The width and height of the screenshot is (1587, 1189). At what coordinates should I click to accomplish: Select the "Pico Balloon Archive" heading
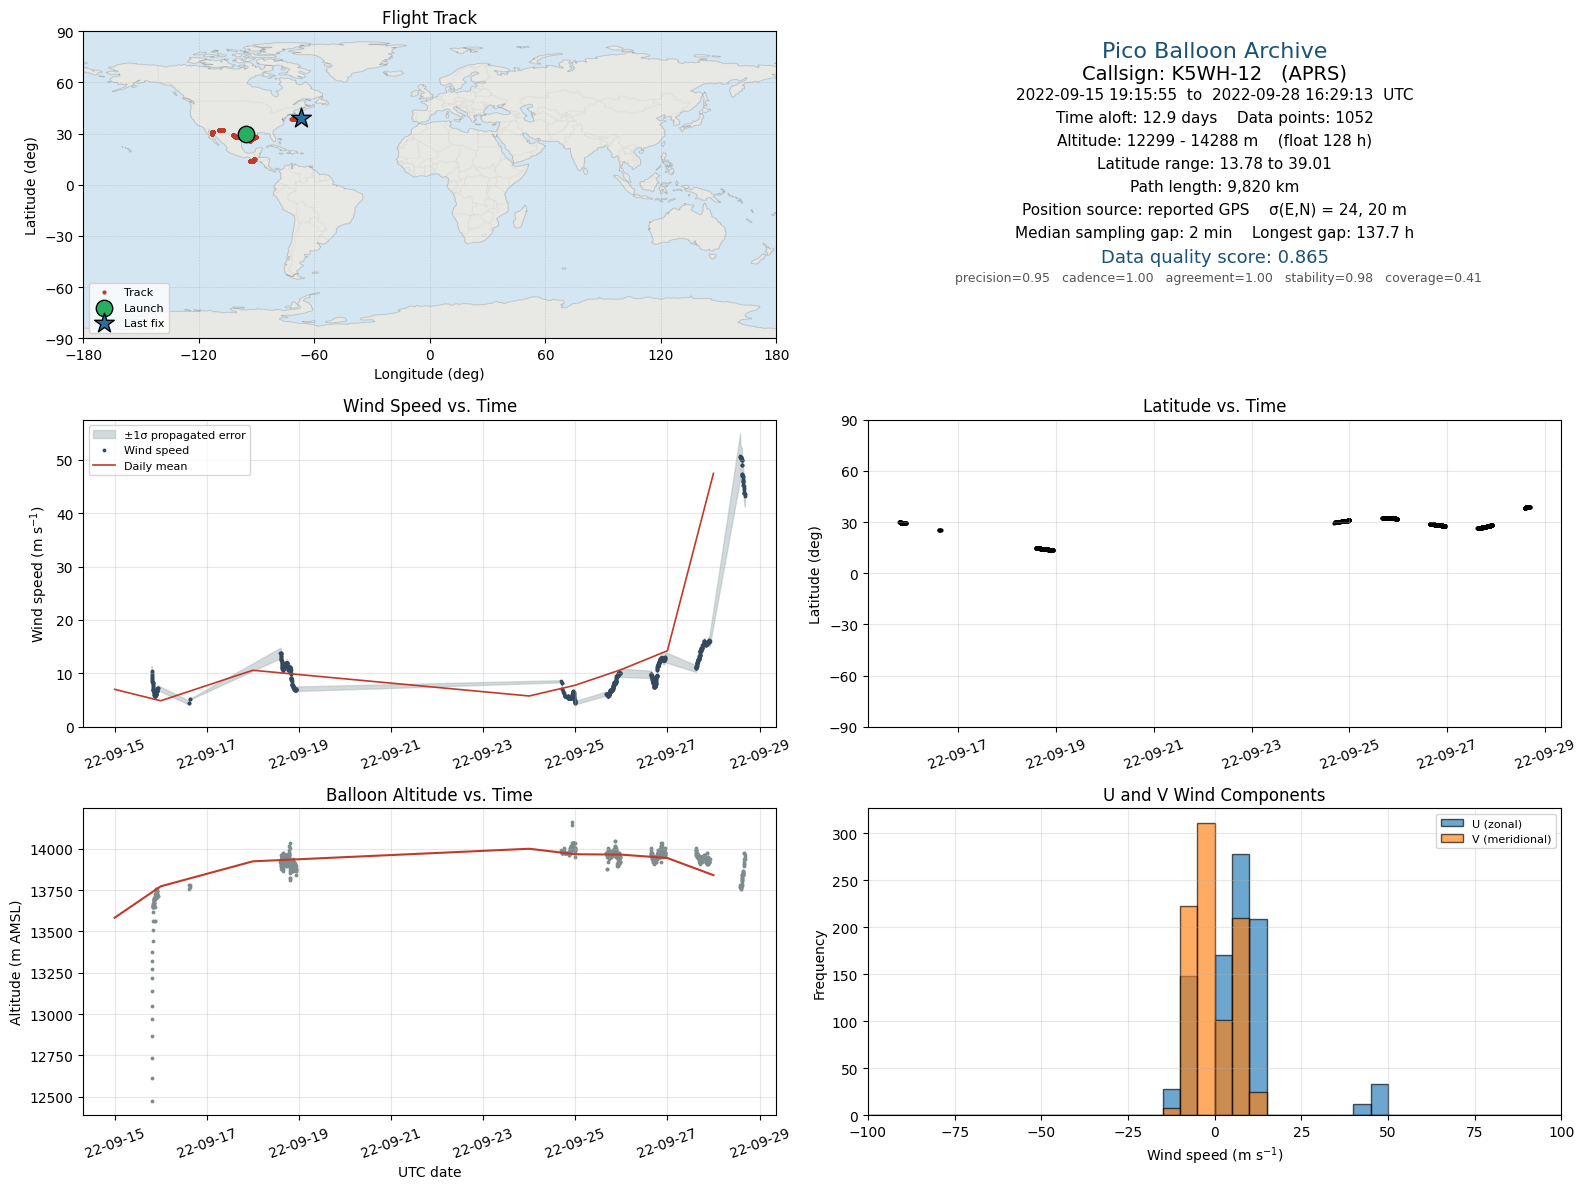tap(1214, 51)
